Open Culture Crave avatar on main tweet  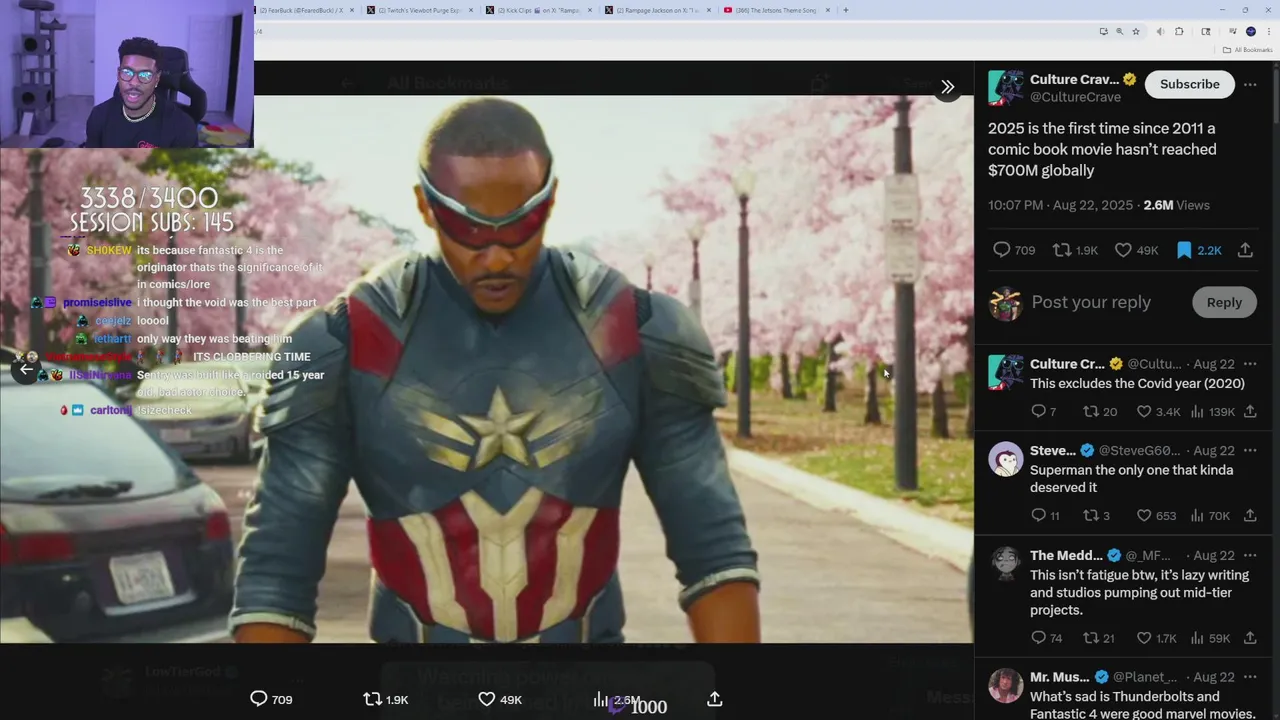click(1005, 88)
